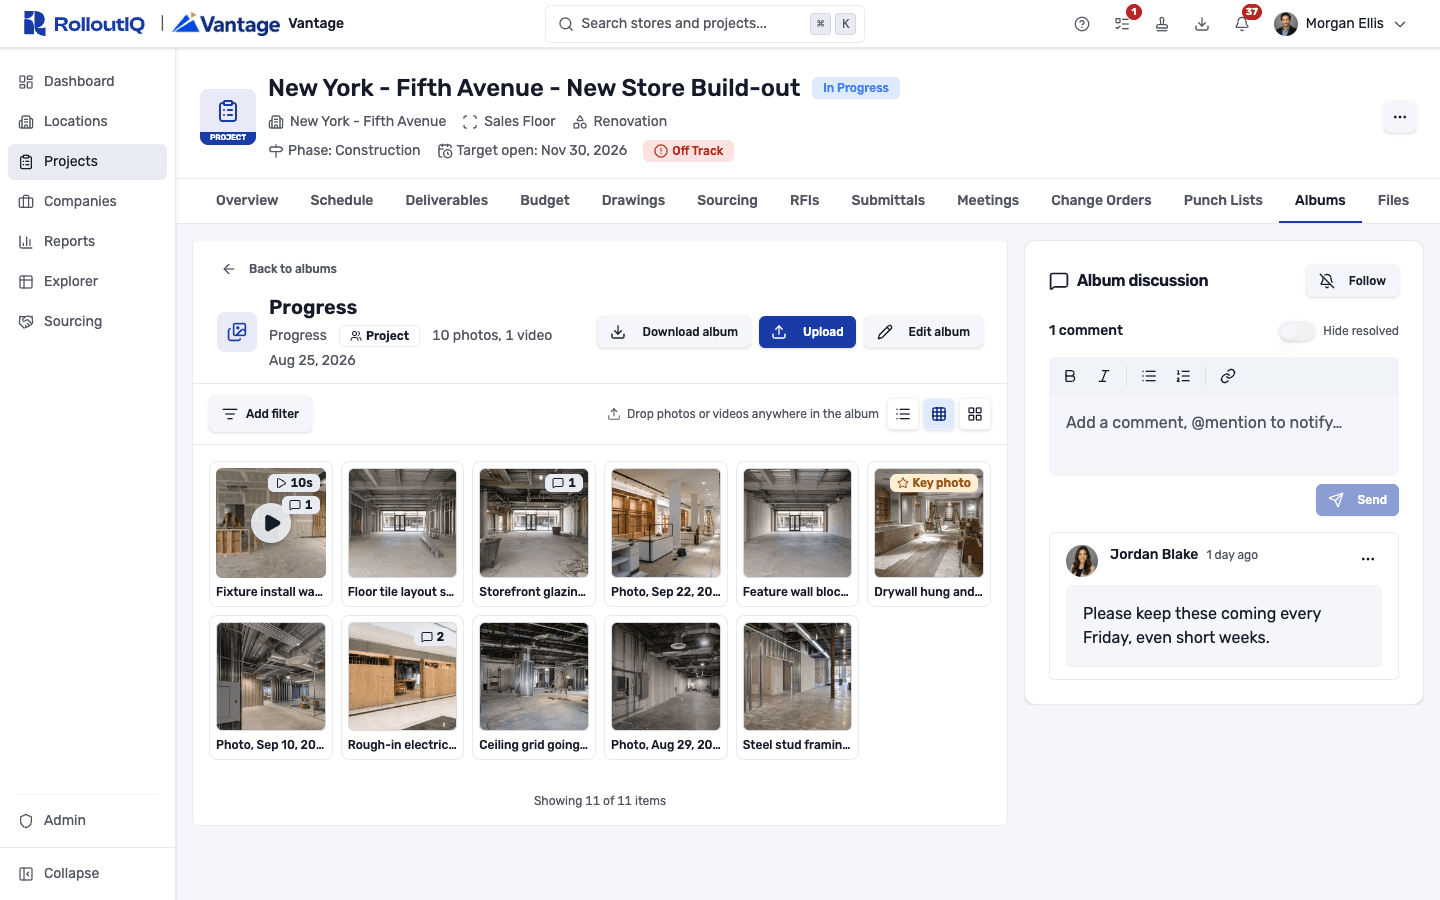Open the help question mark icon

[1082, 24]
